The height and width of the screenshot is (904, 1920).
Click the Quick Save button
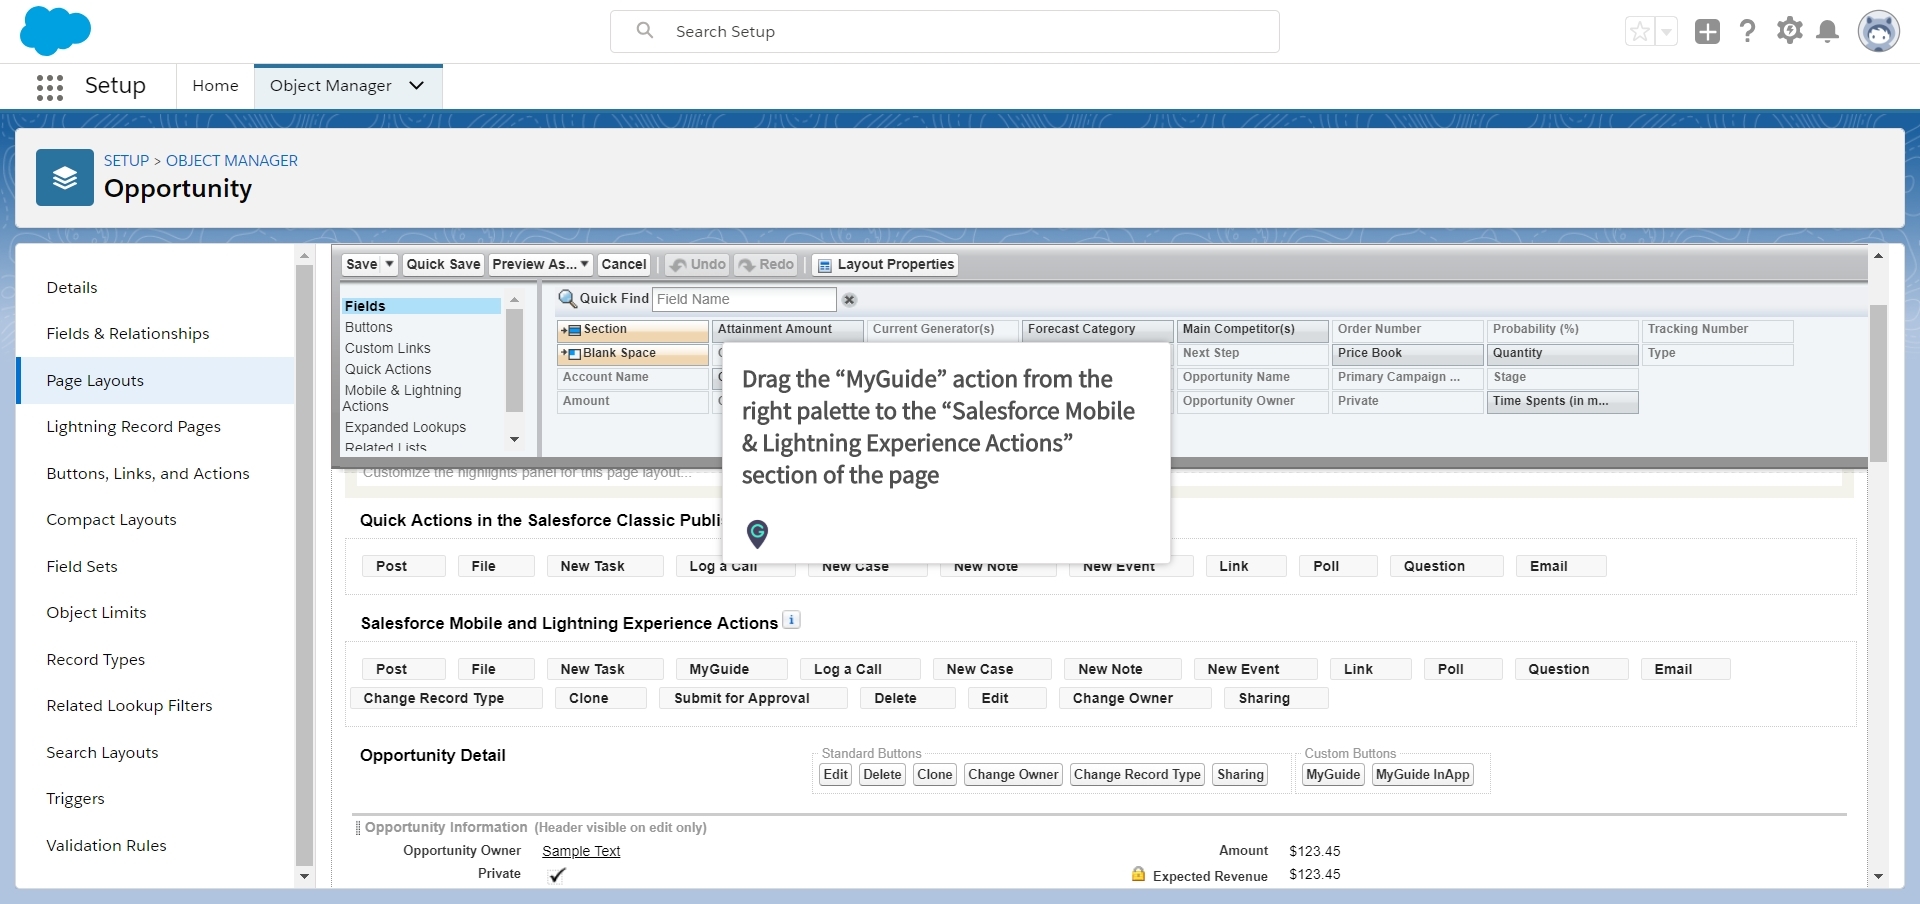[443, 264]
